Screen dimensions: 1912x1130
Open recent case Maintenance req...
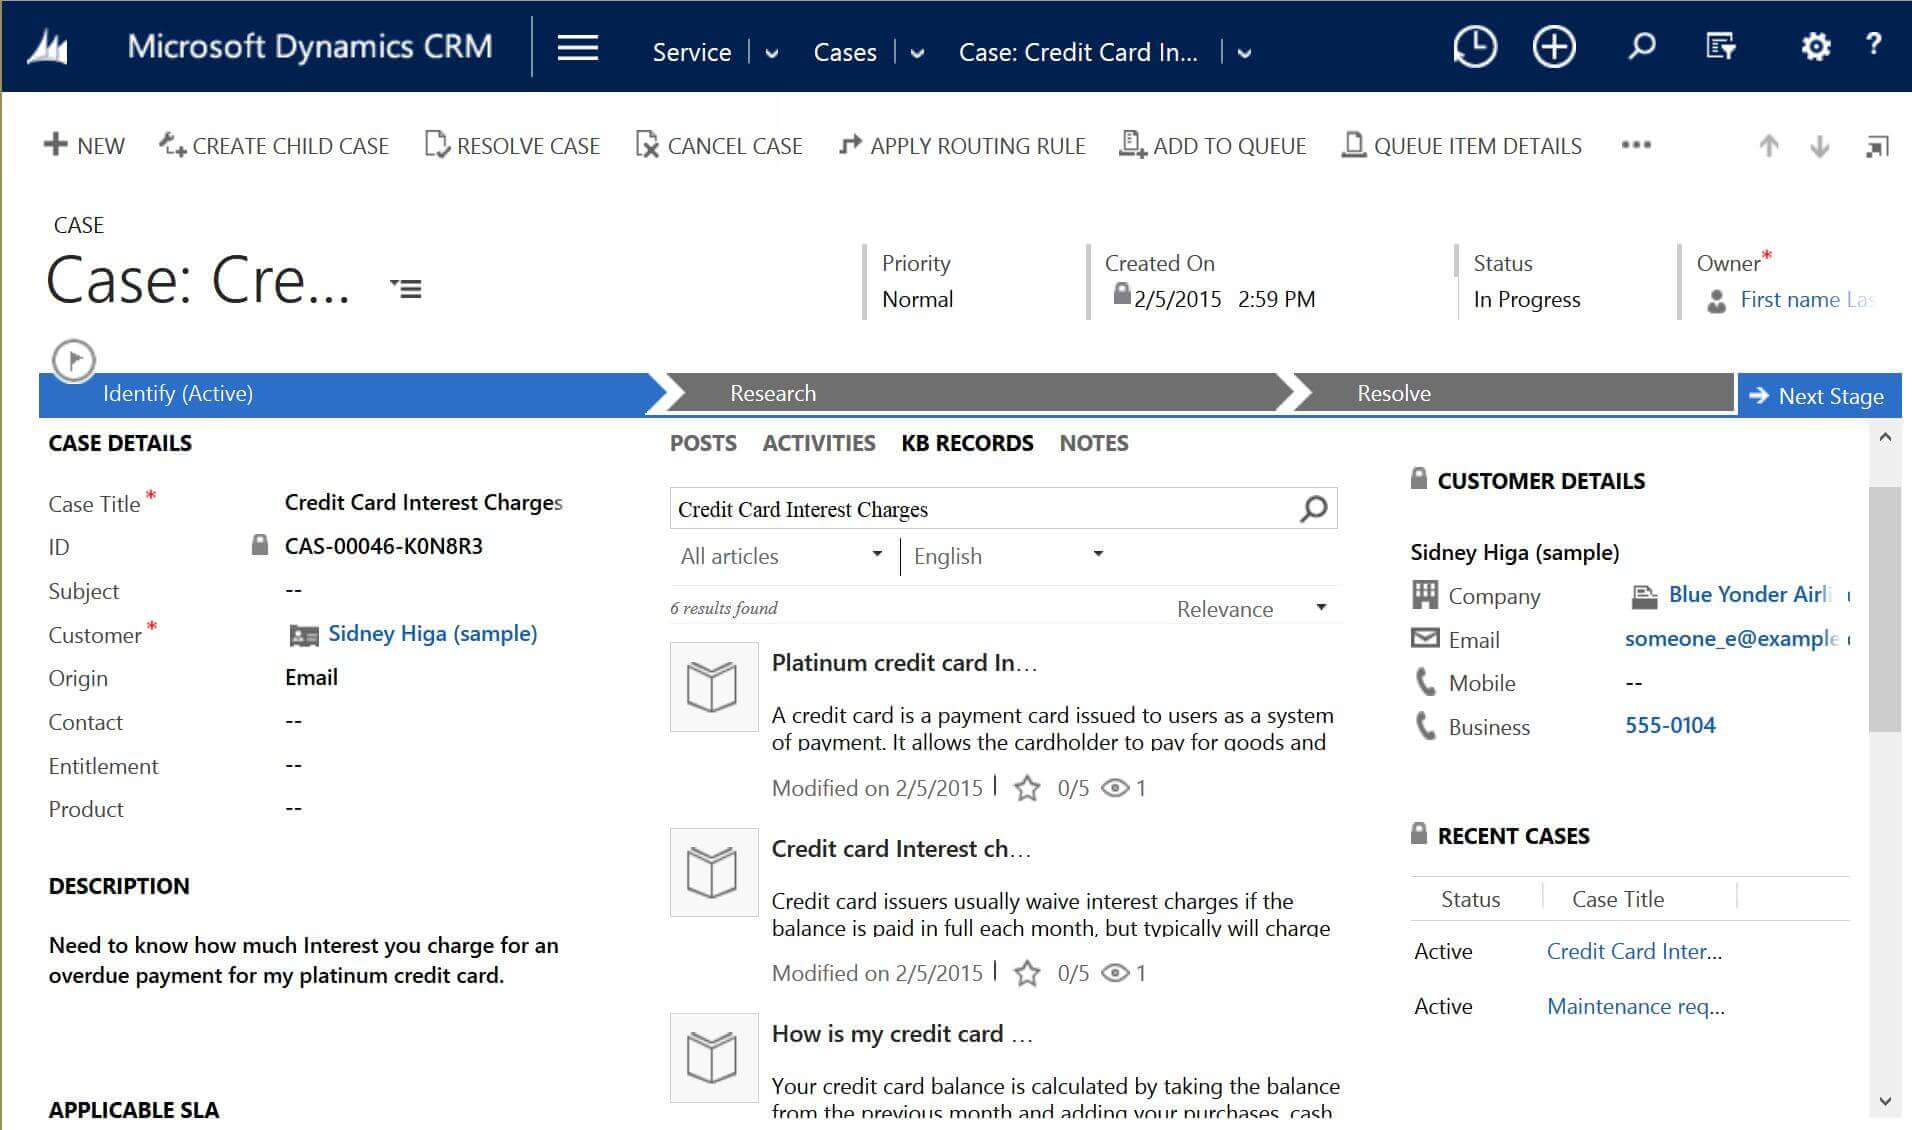click(1636, 1006)
